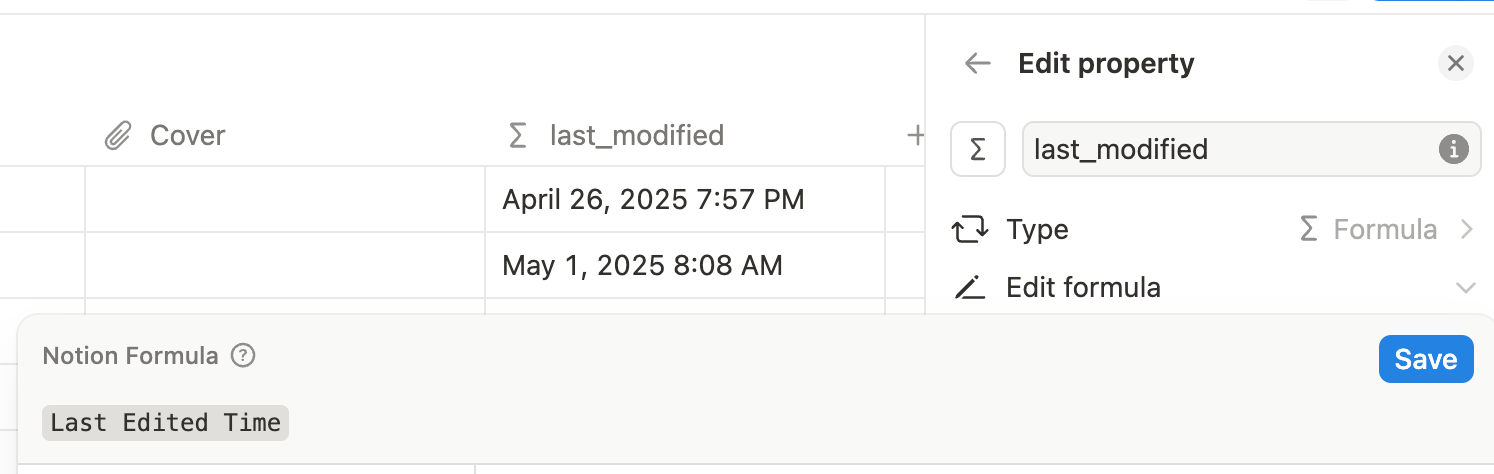The image size is (1494, 474).
Task: Open the Cover column header menu
Action: point(165,135)
